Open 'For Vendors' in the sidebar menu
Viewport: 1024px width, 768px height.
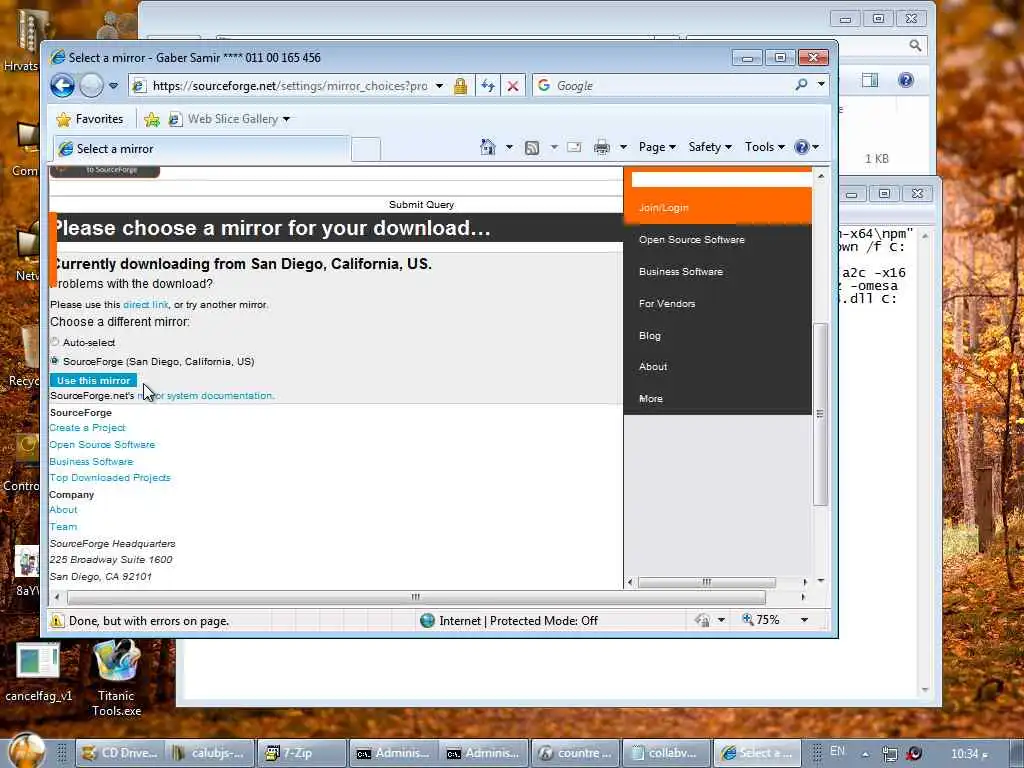click(667, 304)
